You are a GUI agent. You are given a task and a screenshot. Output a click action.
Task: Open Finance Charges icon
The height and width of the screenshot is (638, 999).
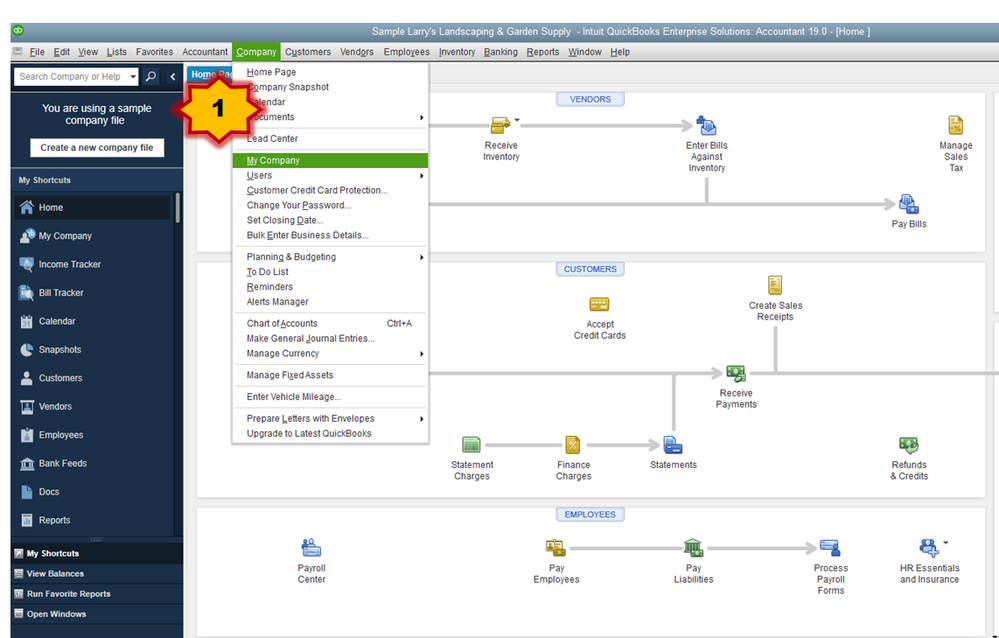pos(573,444)
